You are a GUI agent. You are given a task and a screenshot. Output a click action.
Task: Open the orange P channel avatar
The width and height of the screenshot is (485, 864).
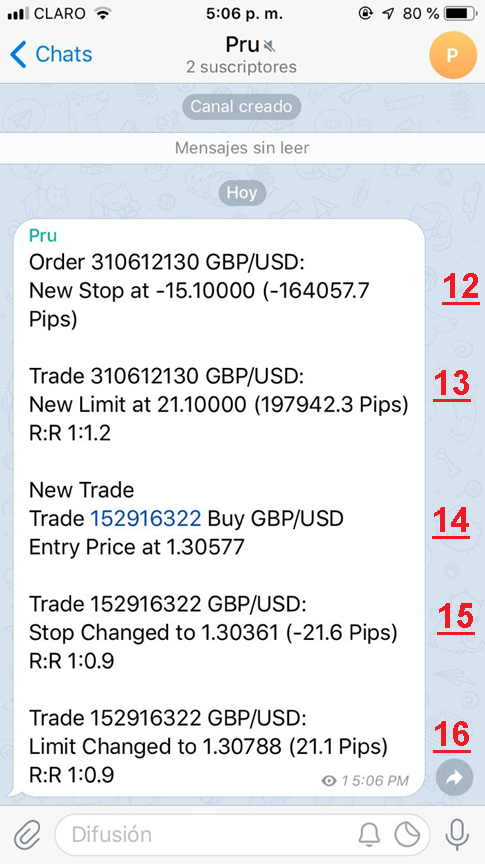coord(452,55)
